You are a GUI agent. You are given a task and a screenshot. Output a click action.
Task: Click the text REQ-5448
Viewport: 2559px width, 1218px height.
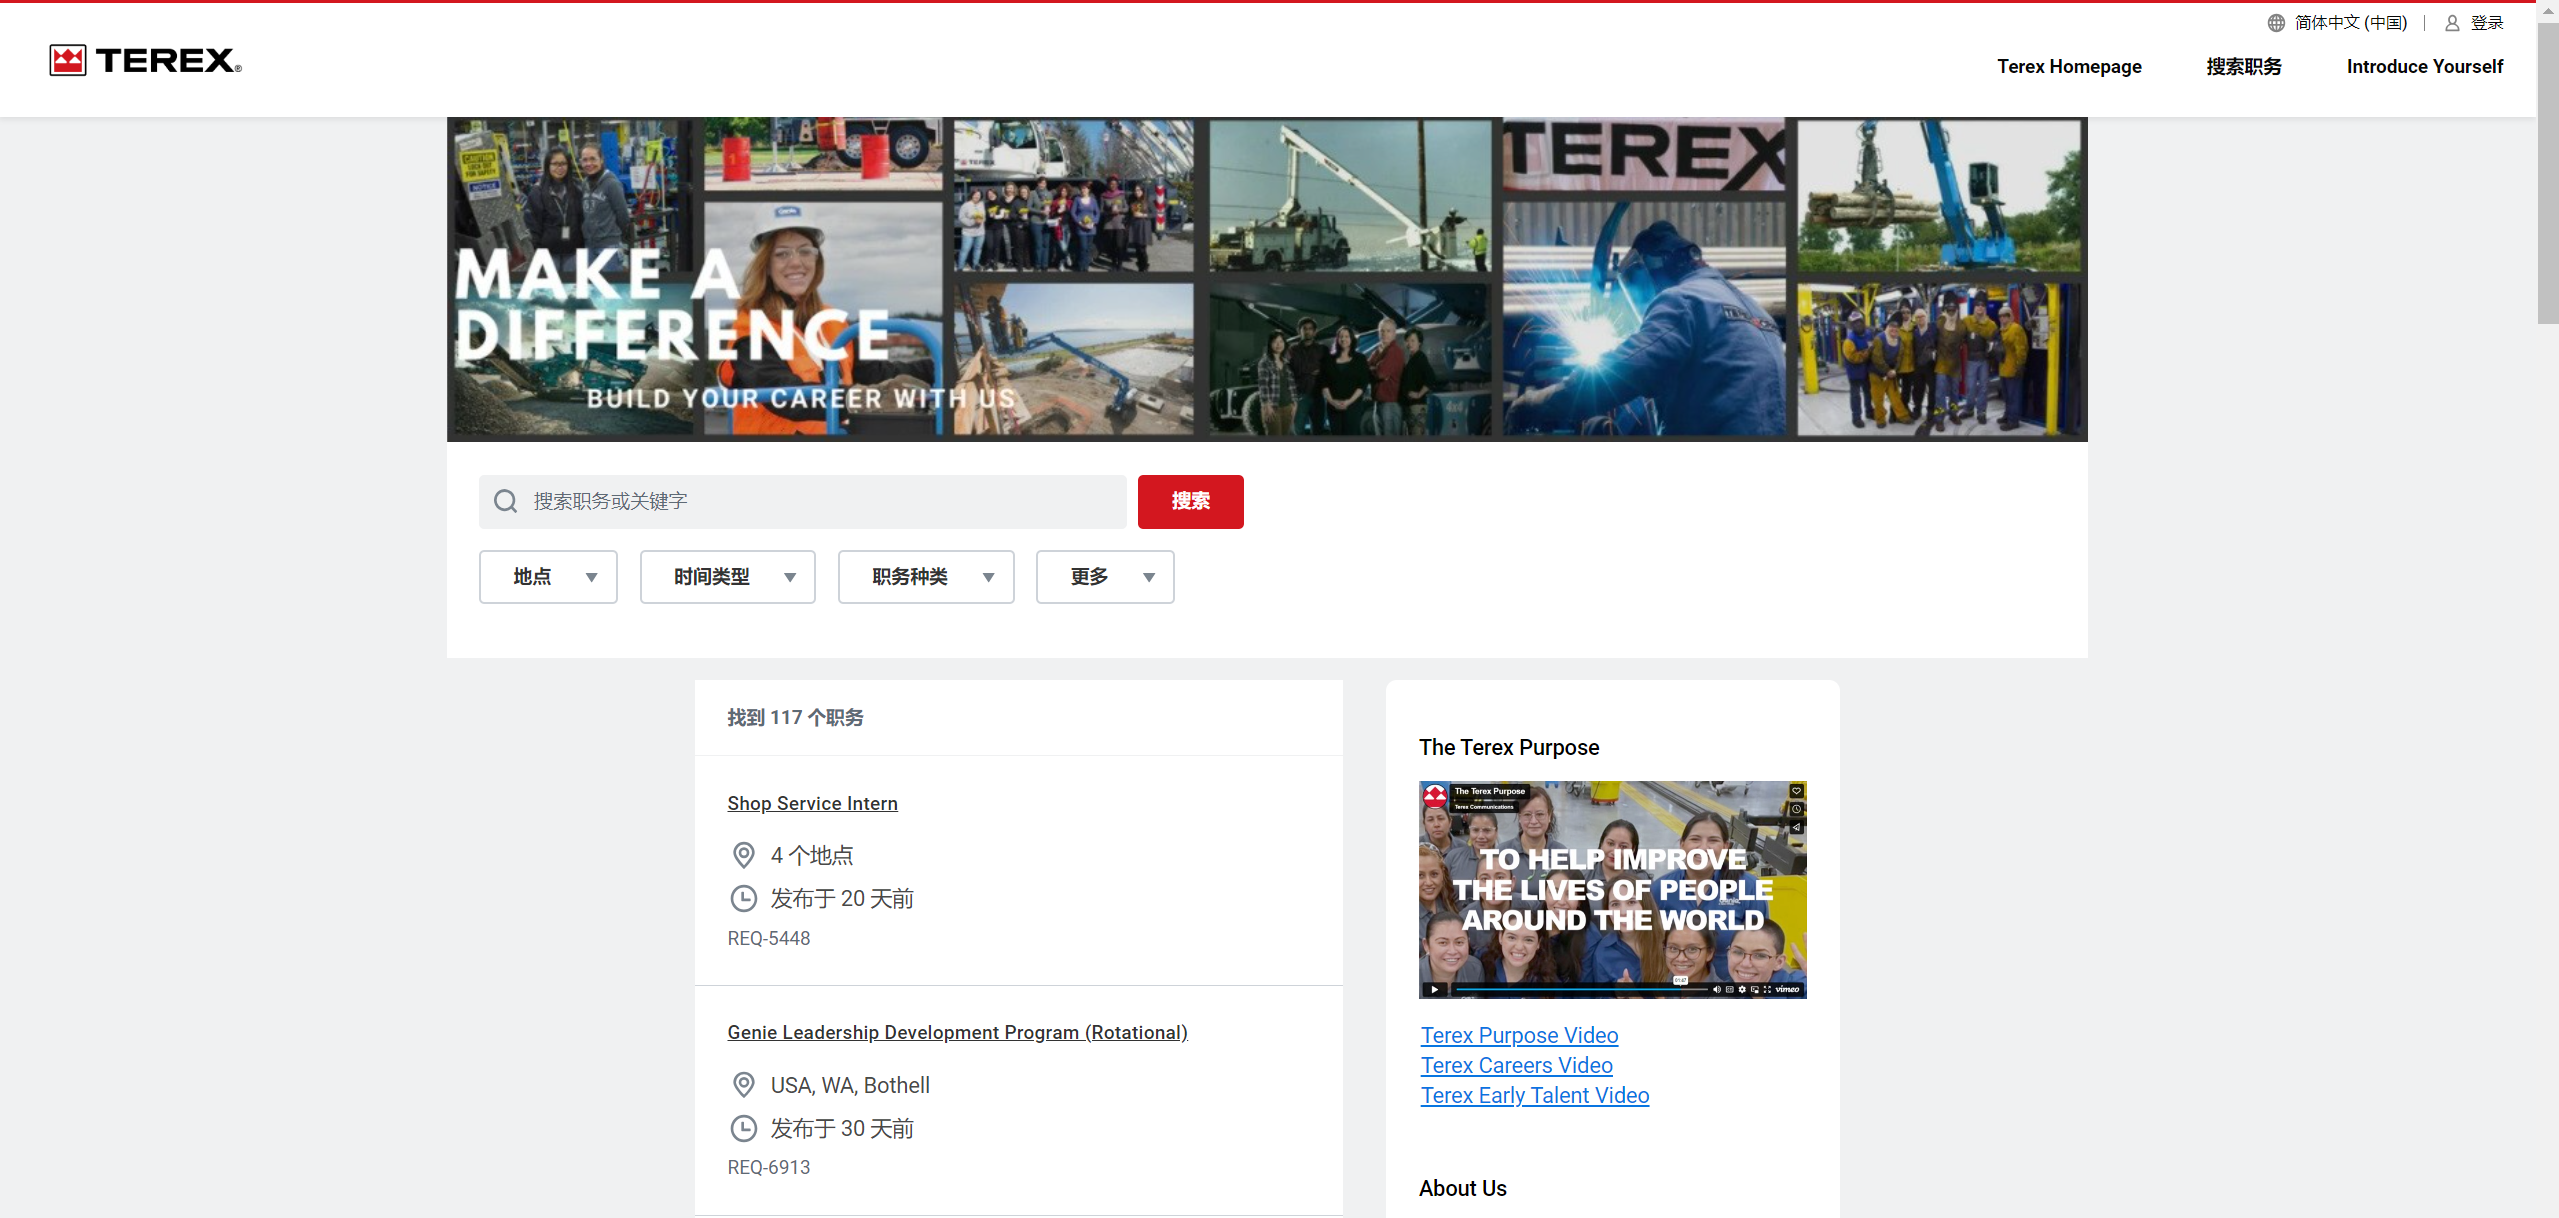coord(768,939)
